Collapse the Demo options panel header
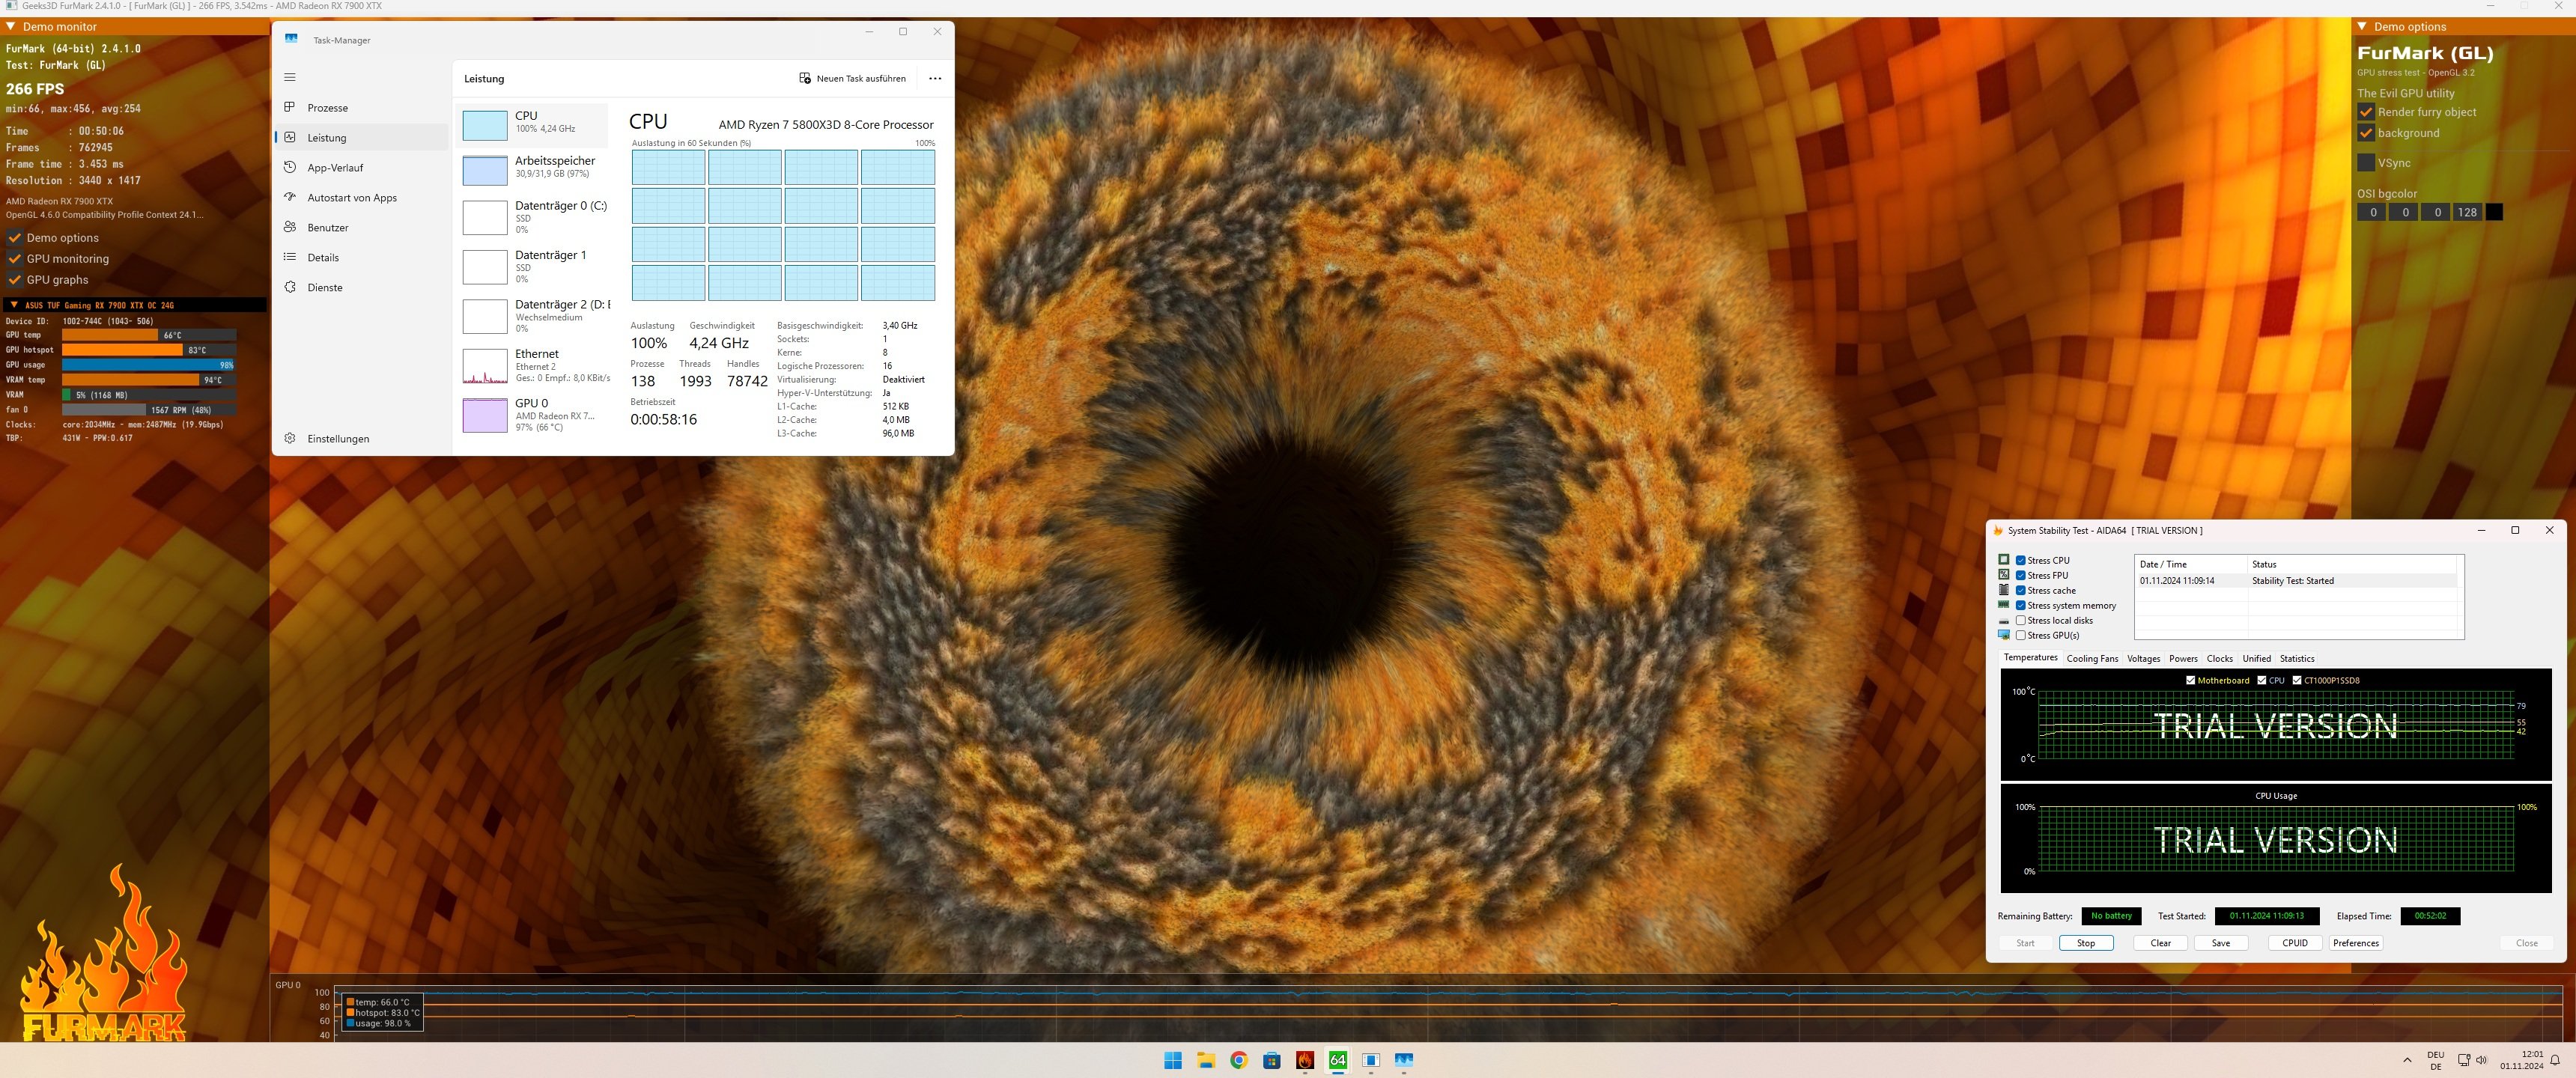This screenshot has width=2576, height=1078. (x=2362, y=27)
